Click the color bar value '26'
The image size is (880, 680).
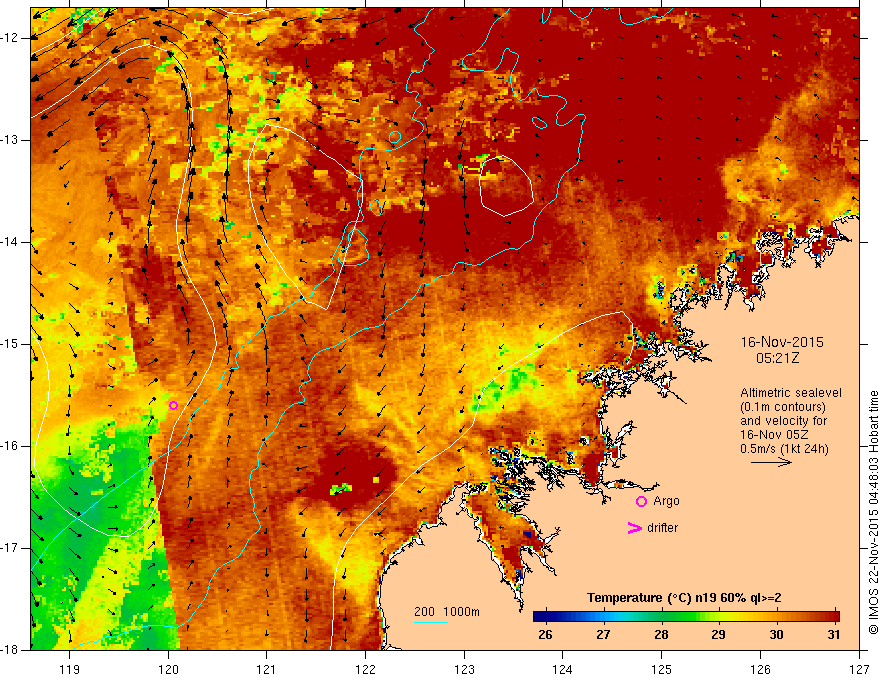(x=545, y=635)
